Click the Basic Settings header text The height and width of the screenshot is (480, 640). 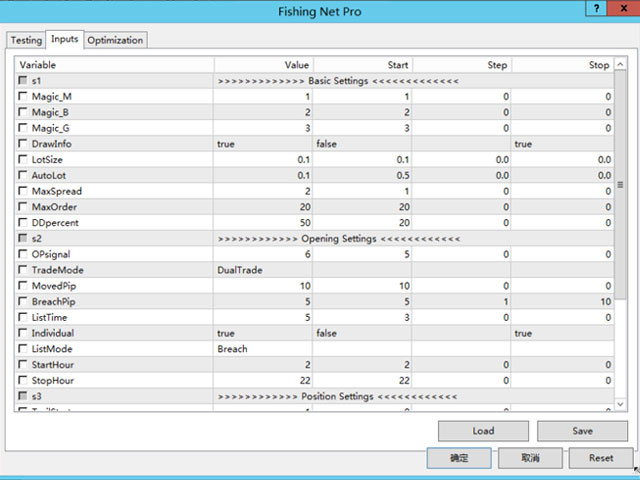point(338,81)
